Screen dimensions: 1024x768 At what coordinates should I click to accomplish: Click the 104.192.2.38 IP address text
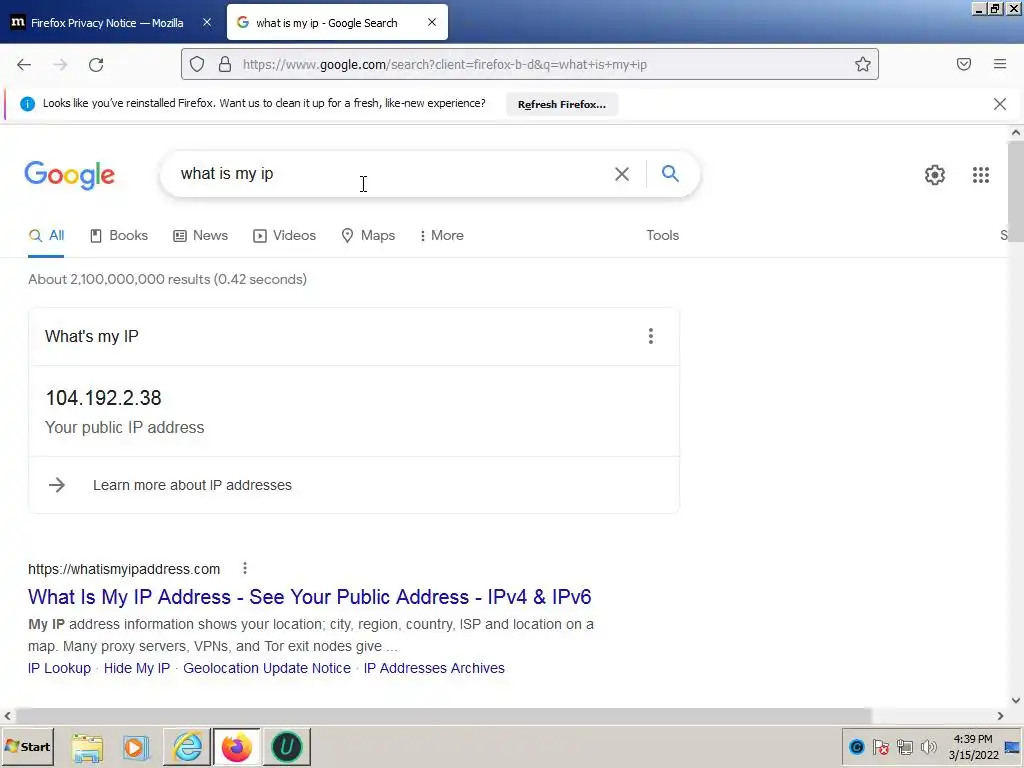[x=103, y=398]
